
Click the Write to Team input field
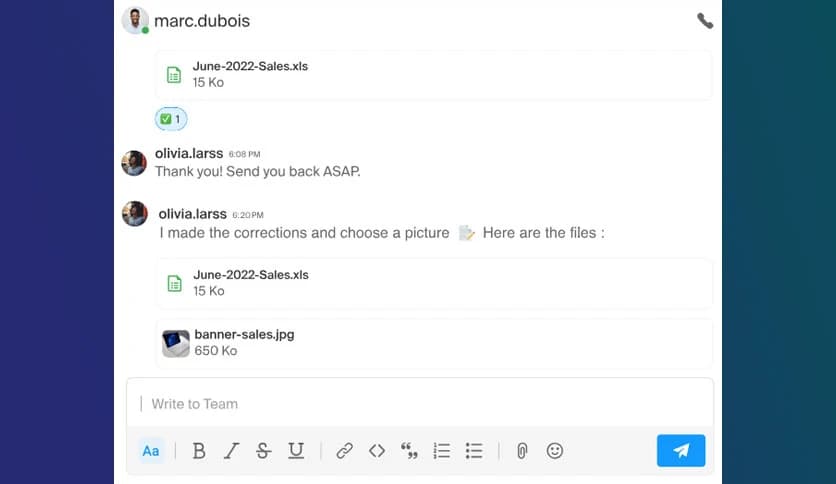point(420,404)
